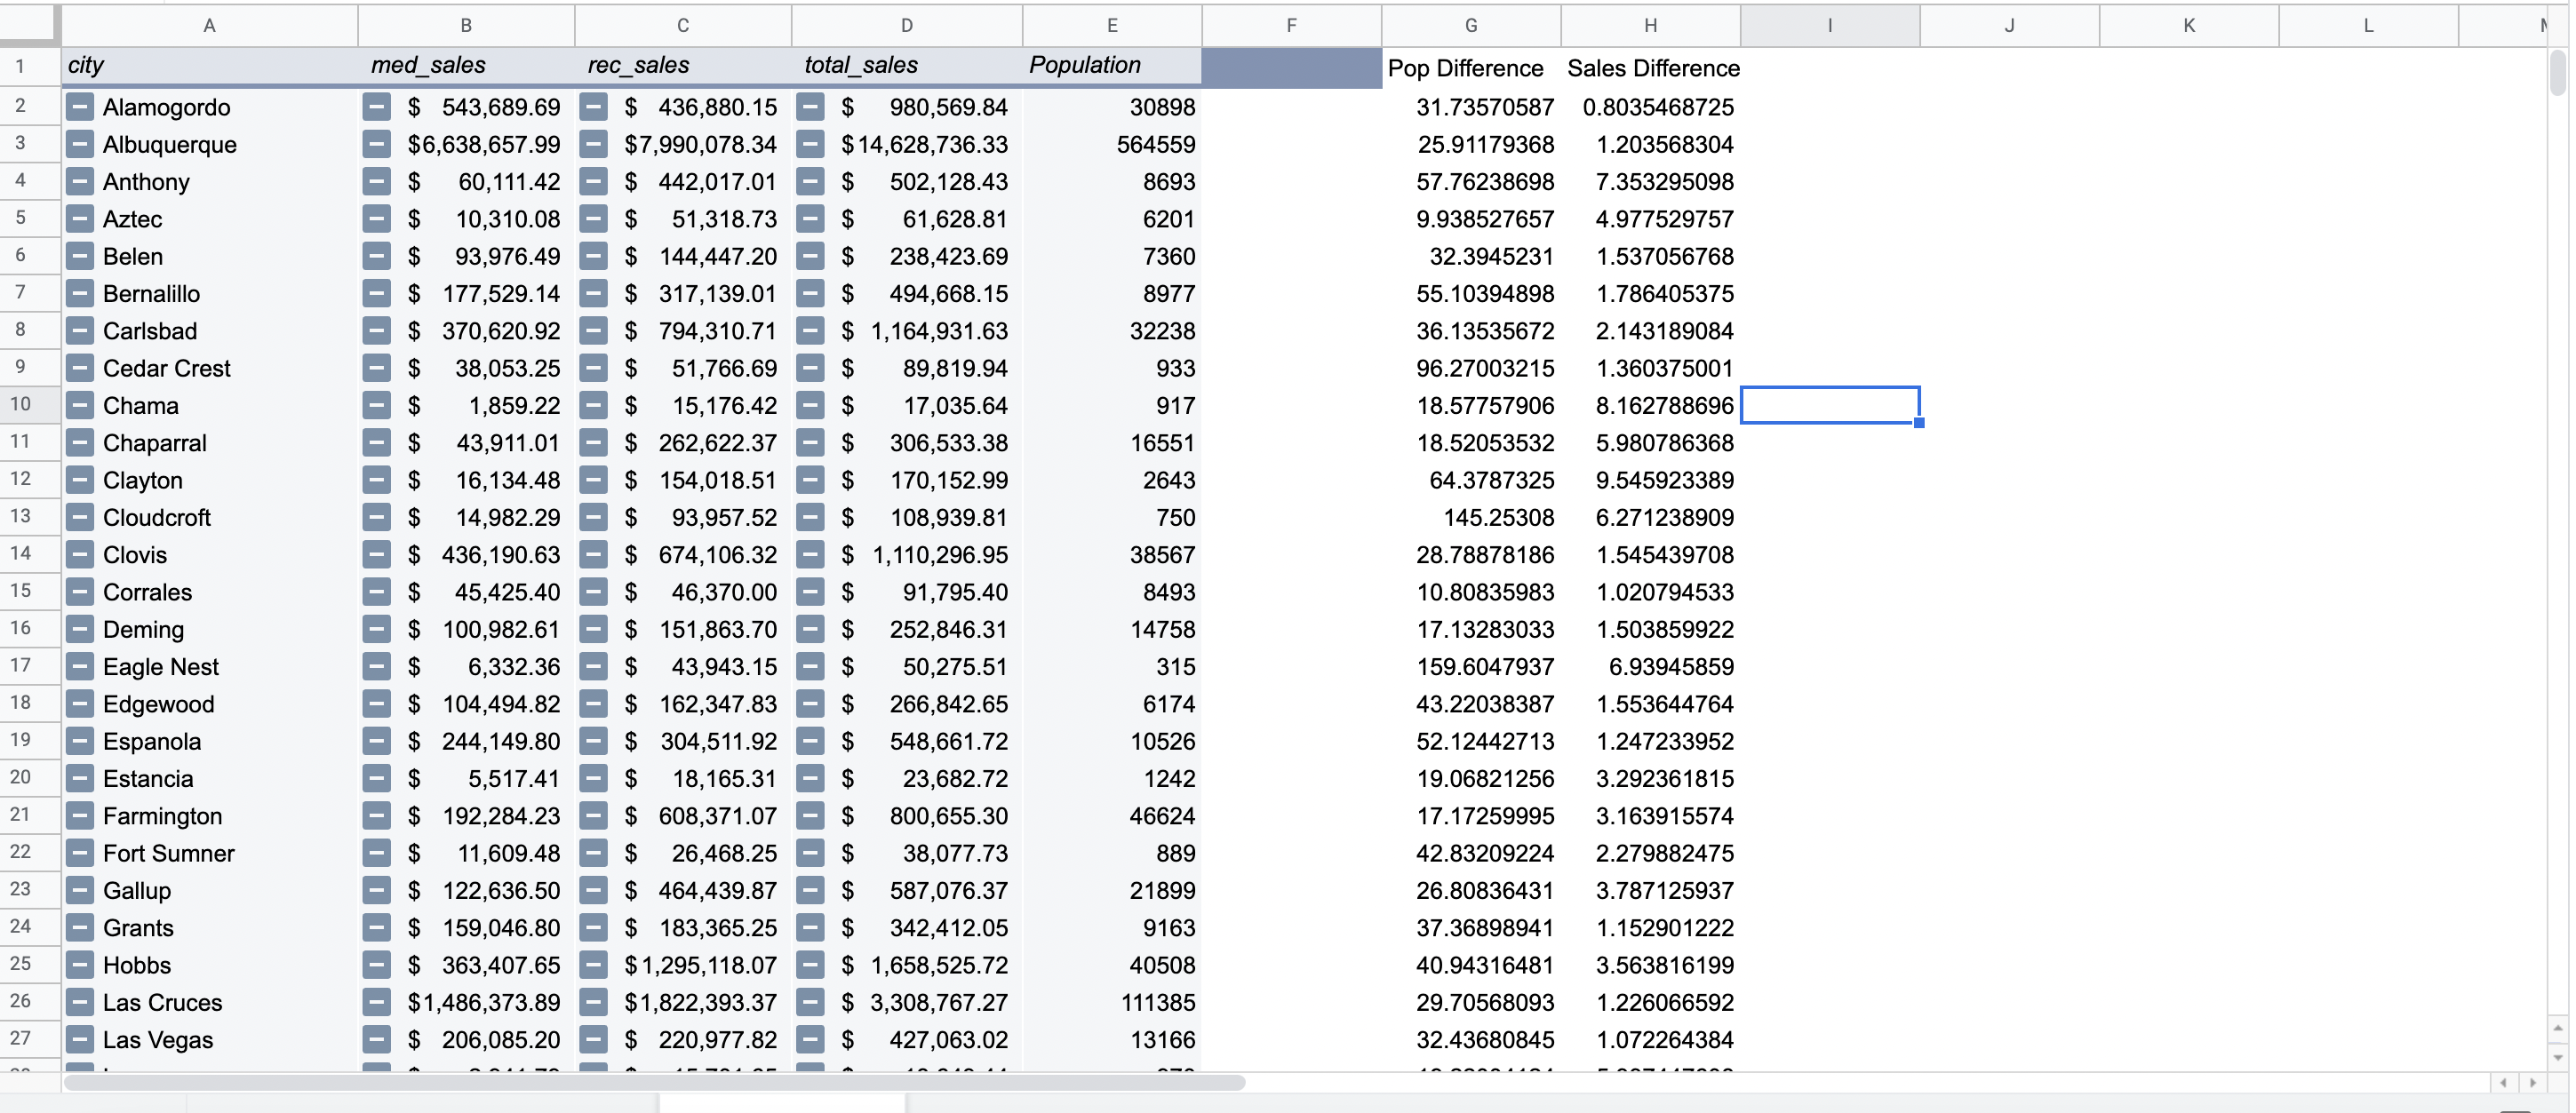This screenshot has height=1113, width=2576.
Task: Click the 0.8035468725 Sales Difference cell
Action: coord(1650,107)
